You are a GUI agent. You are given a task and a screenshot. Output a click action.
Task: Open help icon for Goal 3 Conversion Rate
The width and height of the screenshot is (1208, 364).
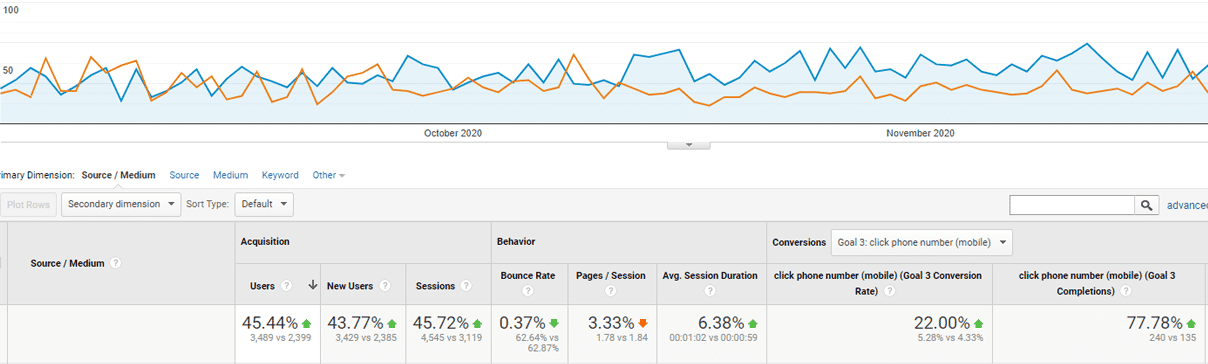point(890,292)
